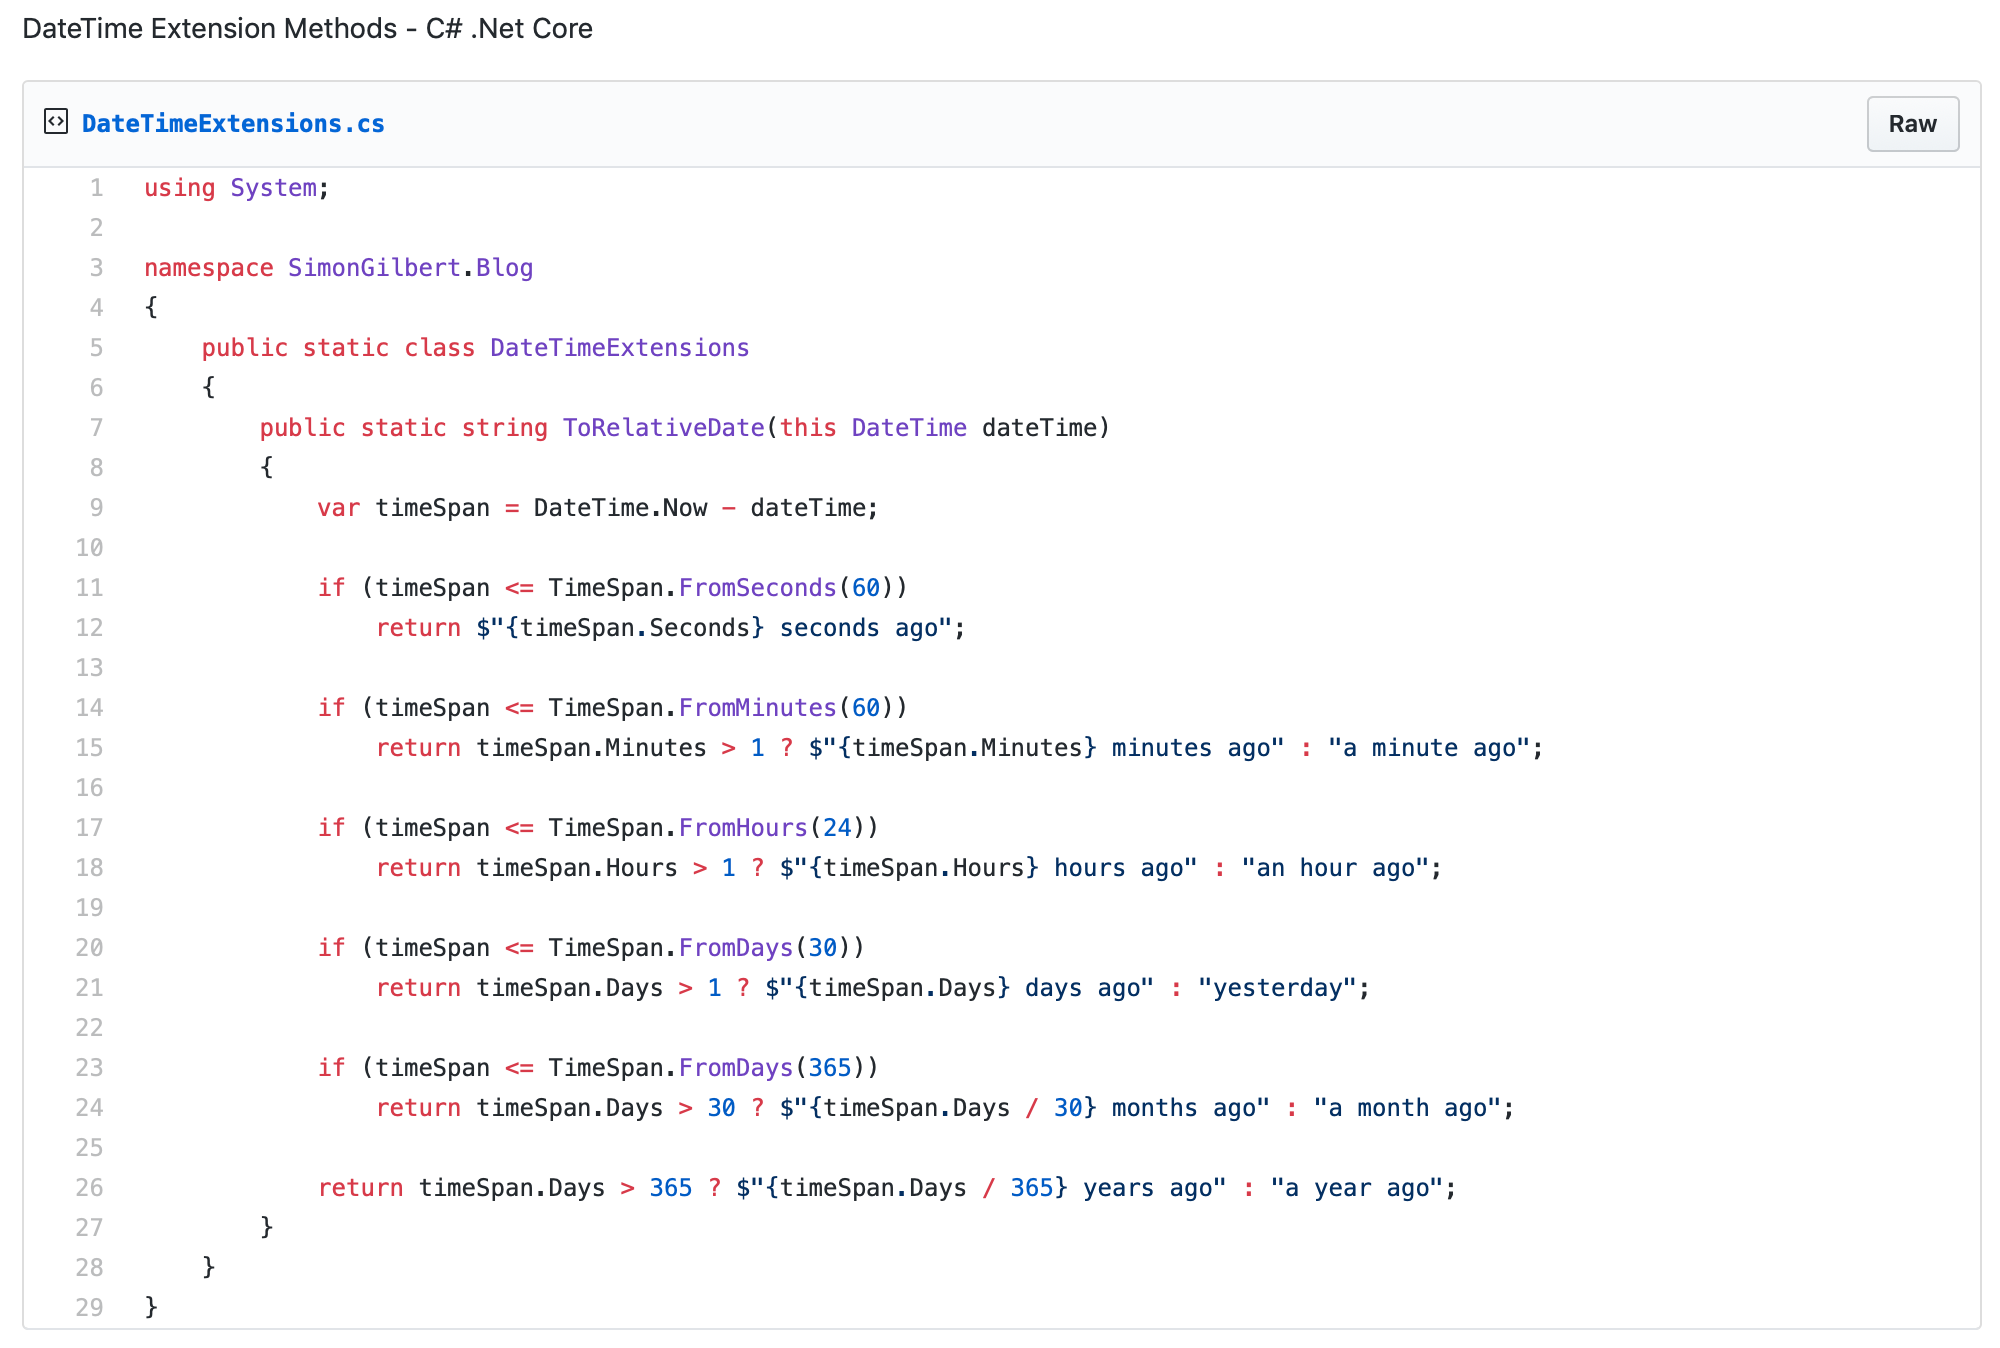Click 'using System;' code line
Image resolution: width=2000 pixels, height=1348 pixels.
[x=237, y=188]
